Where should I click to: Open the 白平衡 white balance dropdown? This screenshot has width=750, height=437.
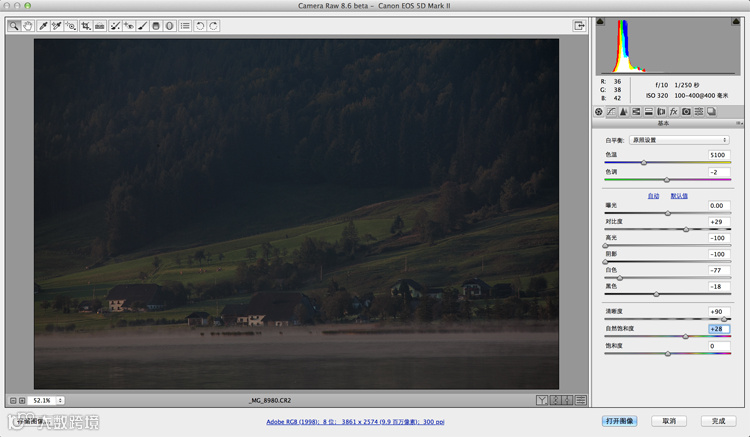click(x=679, y=140)
